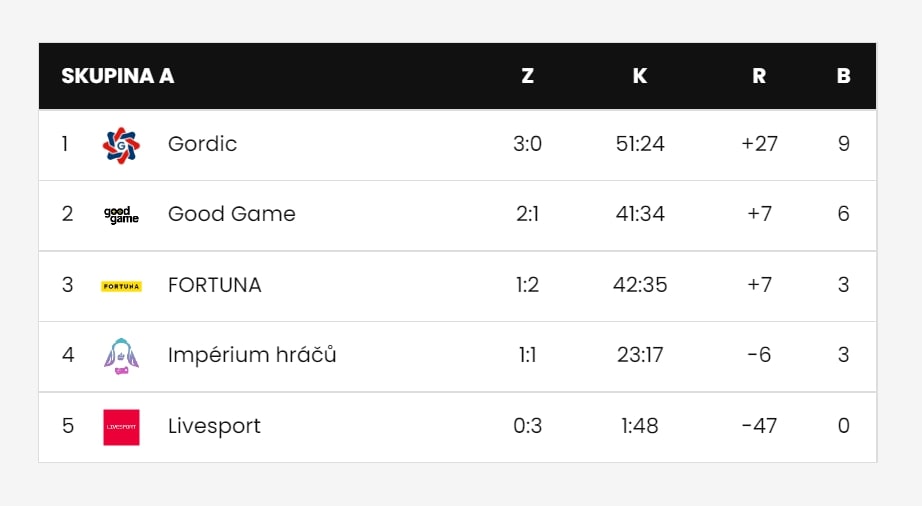The height and width of the screenshot is (506, 922).
Task: Open the Livesport team name
Action: [214, 426]
